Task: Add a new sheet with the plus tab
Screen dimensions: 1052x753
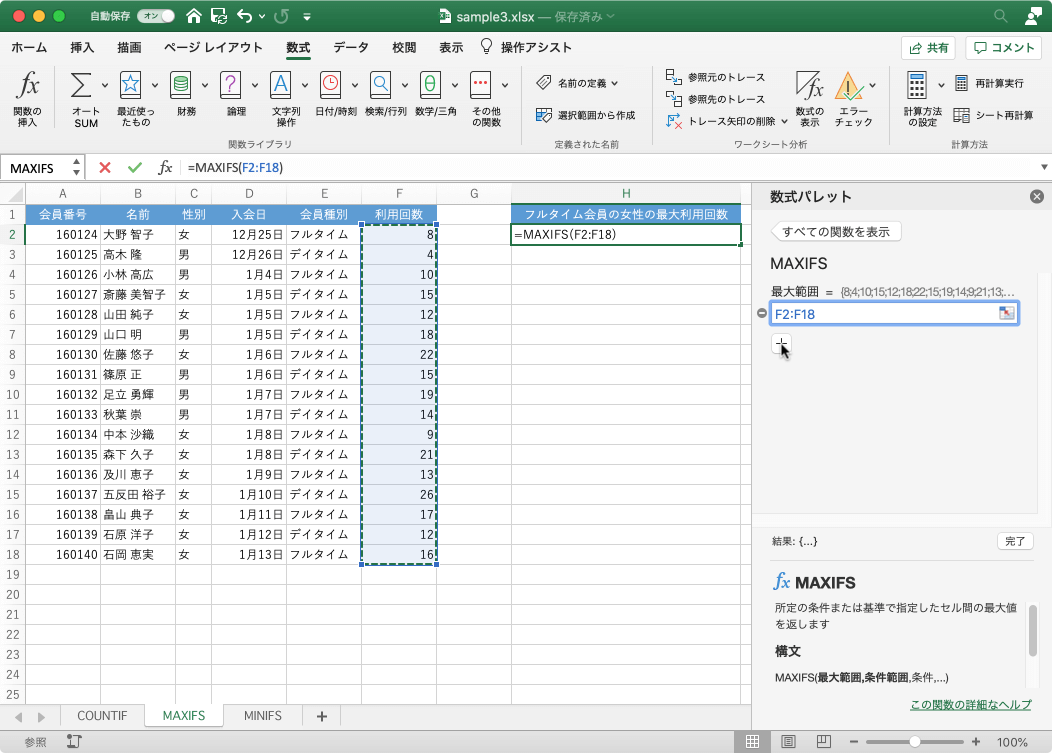Action: click(321, 716)
